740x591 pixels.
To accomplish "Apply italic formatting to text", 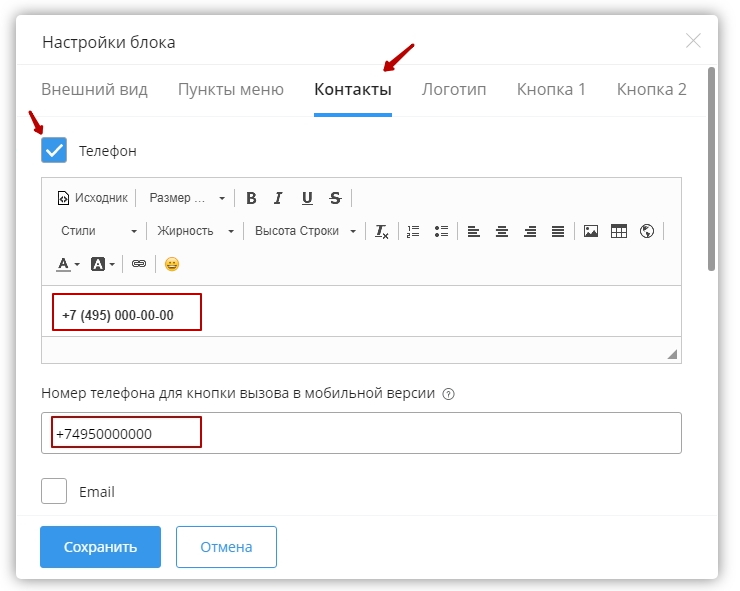I will point(279,198).
